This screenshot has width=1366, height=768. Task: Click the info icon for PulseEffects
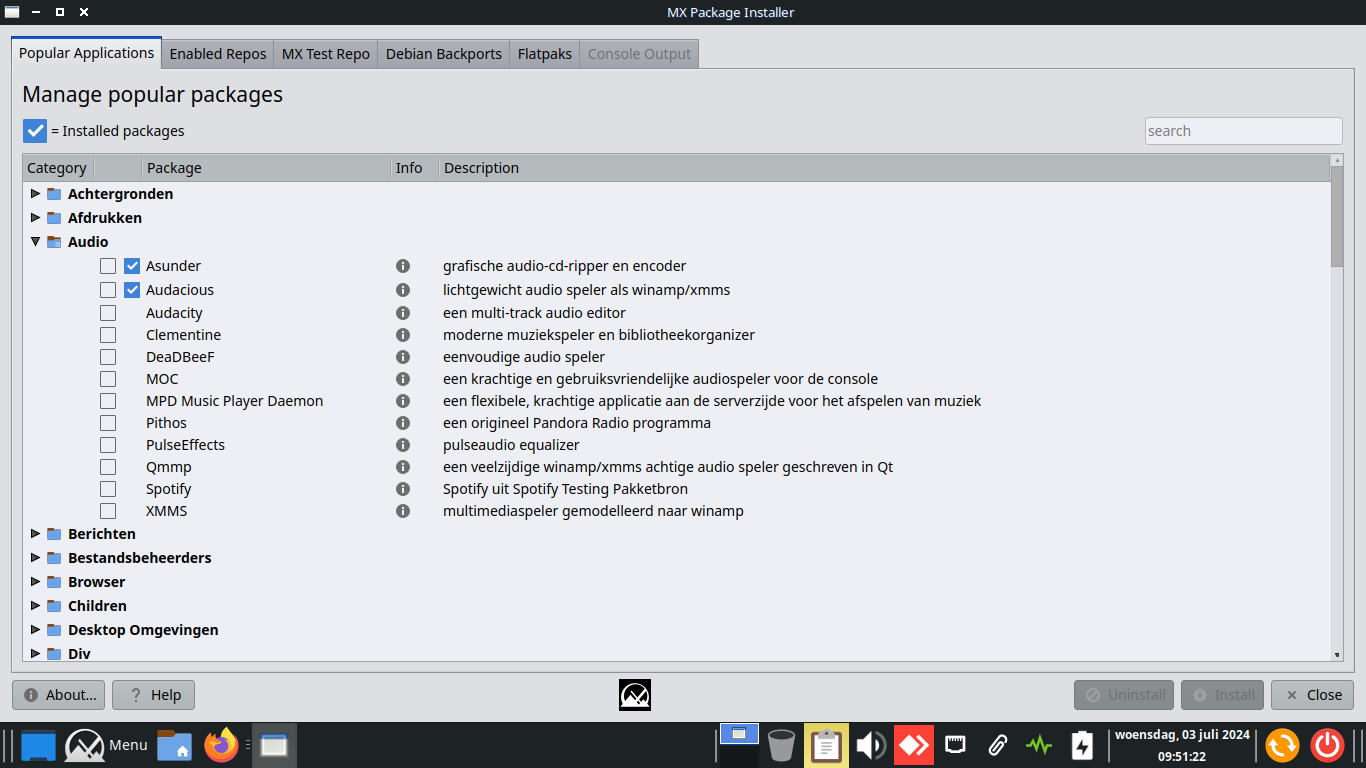tap(403, 445)
